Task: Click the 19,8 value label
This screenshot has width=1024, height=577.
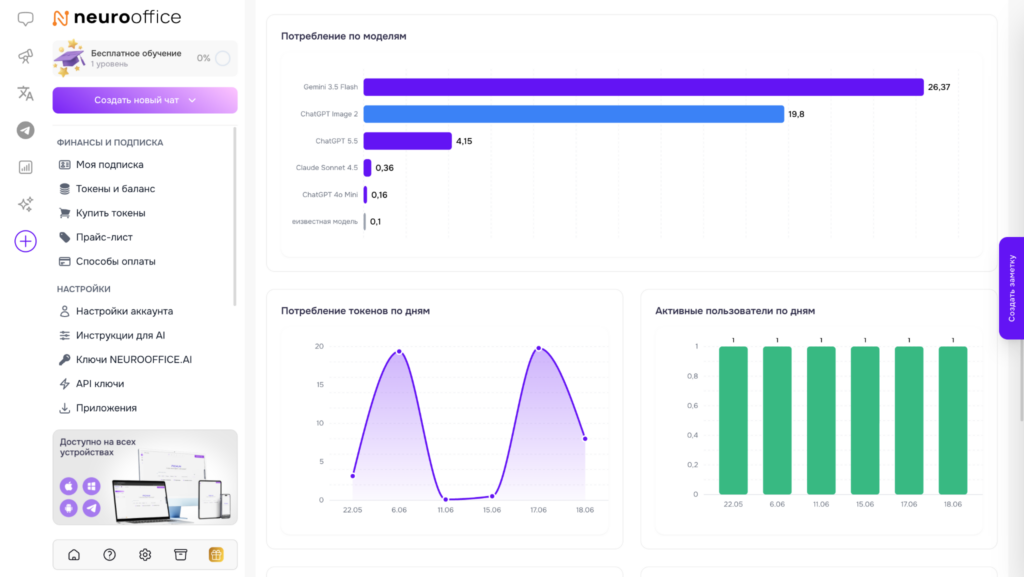Action: [x=796, y=114]
